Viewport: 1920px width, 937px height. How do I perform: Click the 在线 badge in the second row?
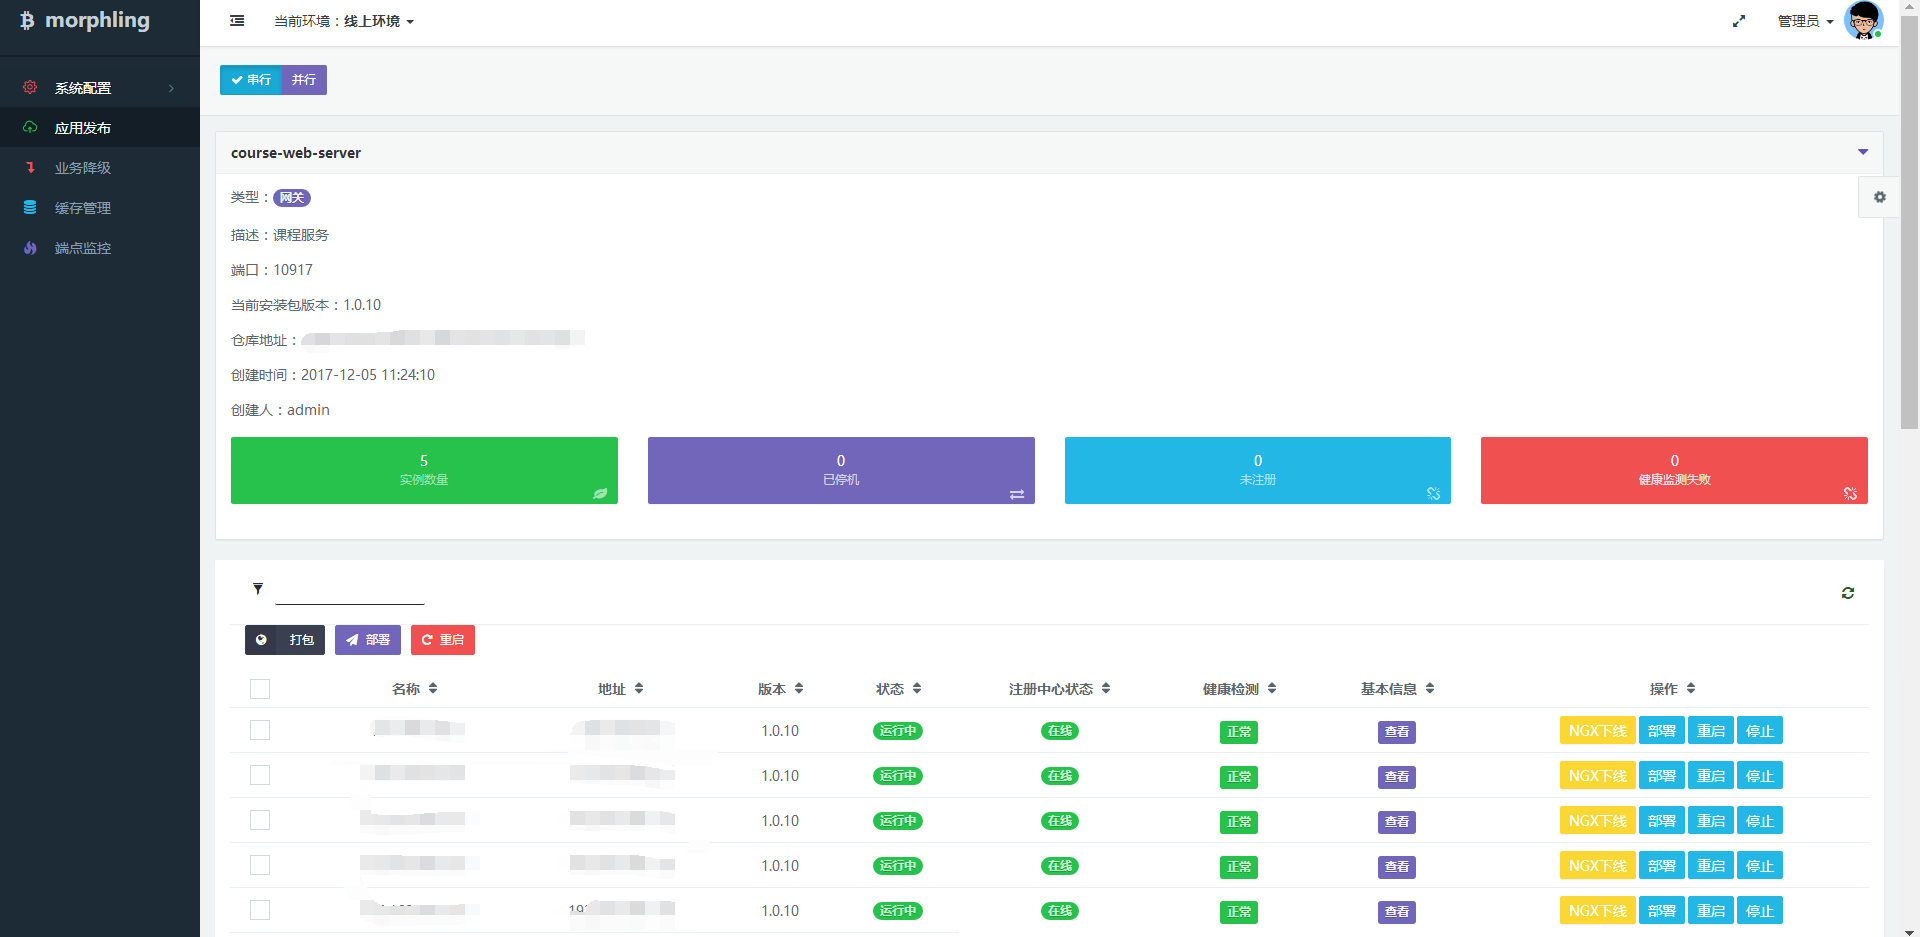(x=1059, y=776)
